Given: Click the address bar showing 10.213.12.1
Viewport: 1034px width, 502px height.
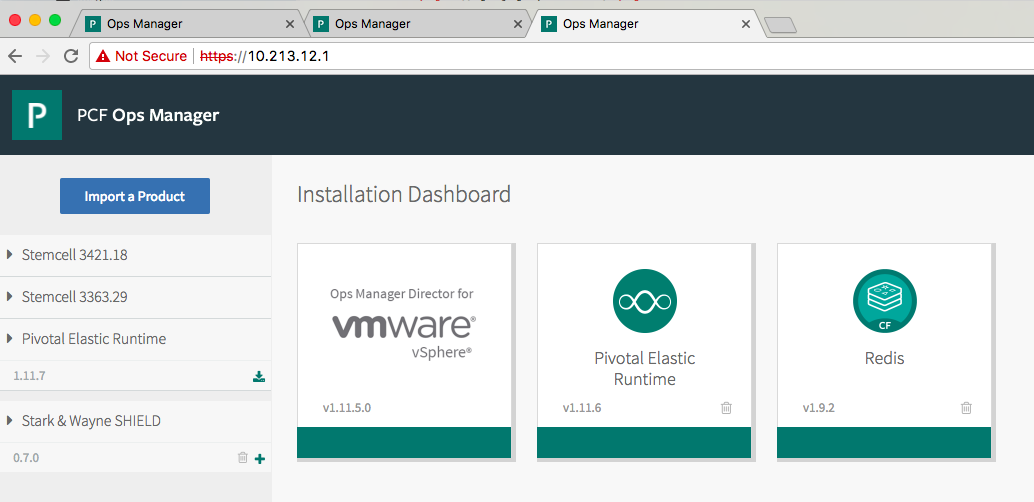Looking at the screenshot, I should (561, 56).
